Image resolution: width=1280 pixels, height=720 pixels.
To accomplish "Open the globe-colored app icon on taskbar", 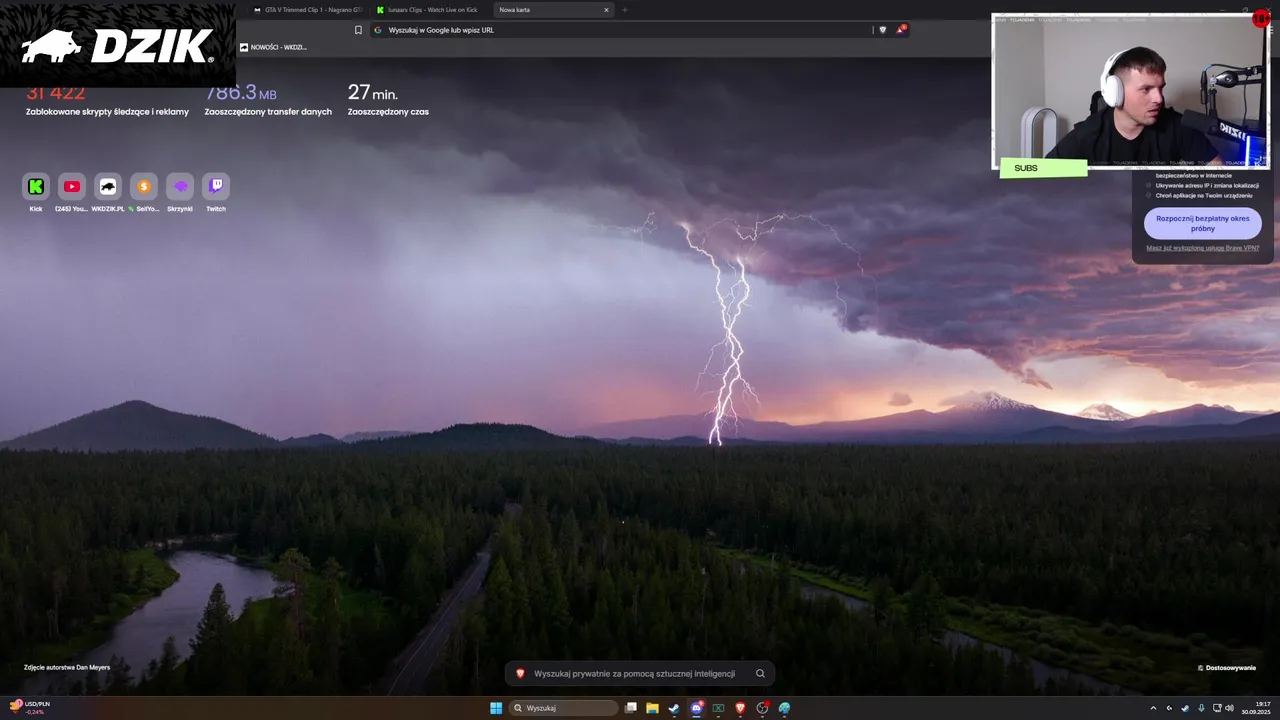I will click(x=784, y=708).
